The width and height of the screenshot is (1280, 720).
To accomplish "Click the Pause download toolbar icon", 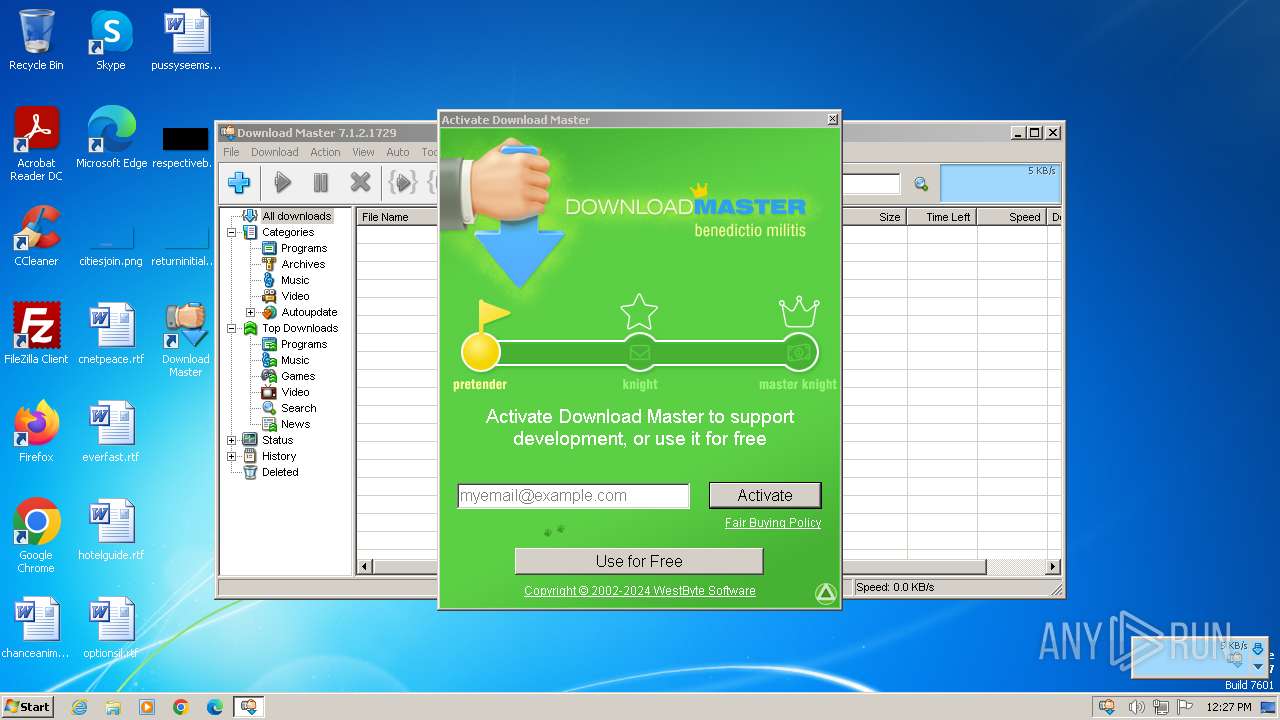I will click(x=321, y=182).
